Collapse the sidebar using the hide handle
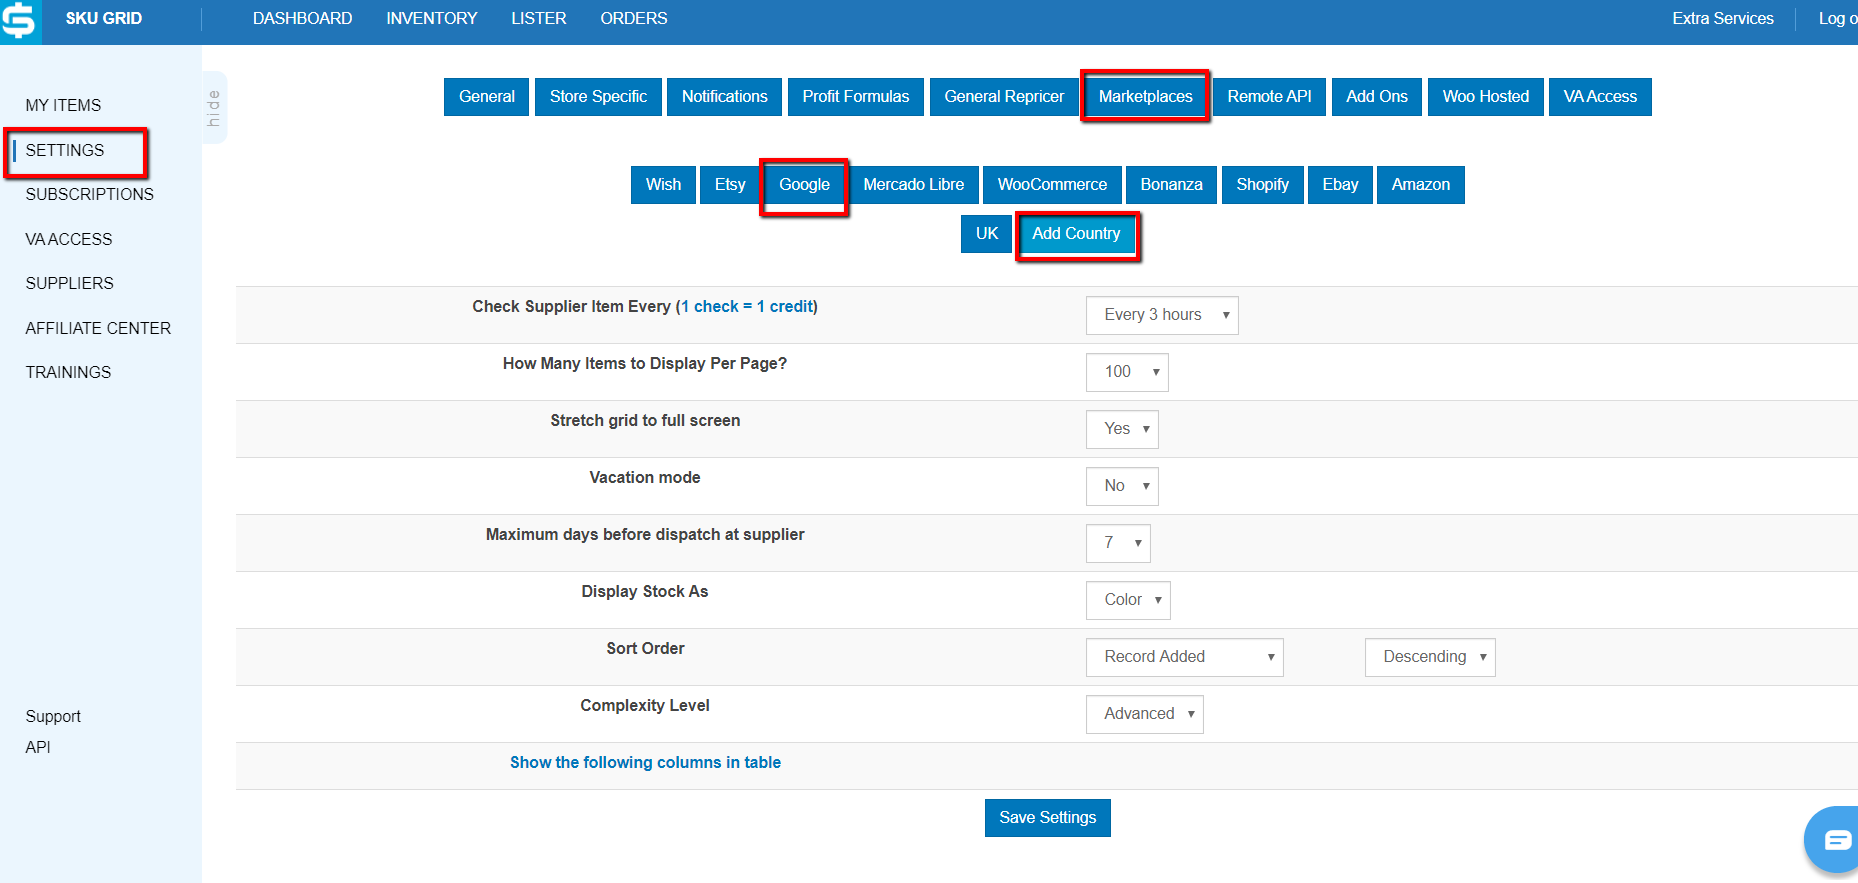 tap(214, 108)
